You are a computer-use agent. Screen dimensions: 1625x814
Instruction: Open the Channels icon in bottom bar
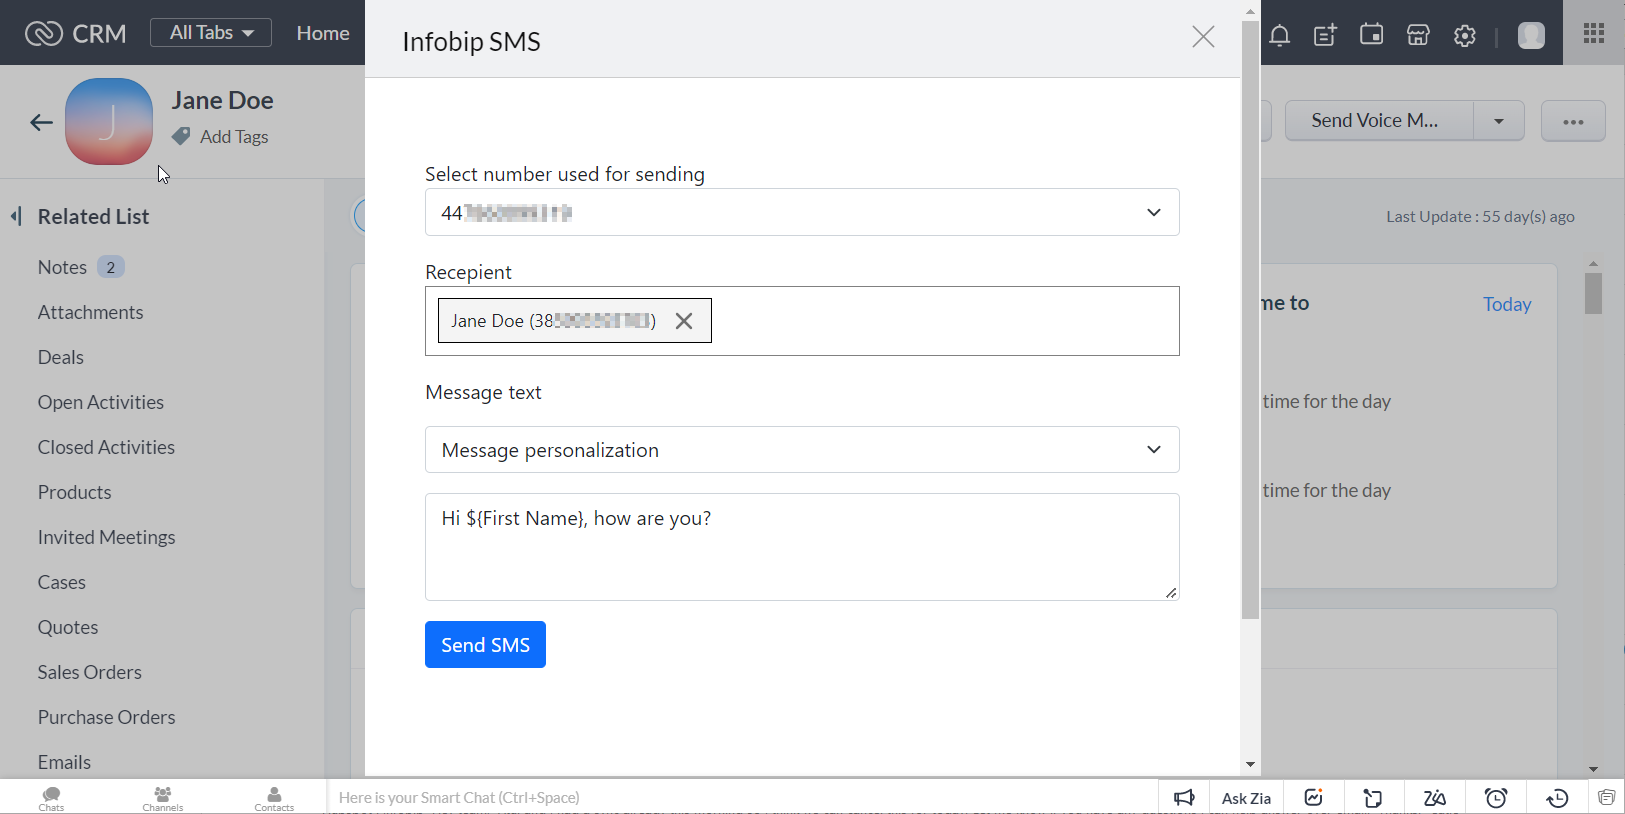pos(162,797)
